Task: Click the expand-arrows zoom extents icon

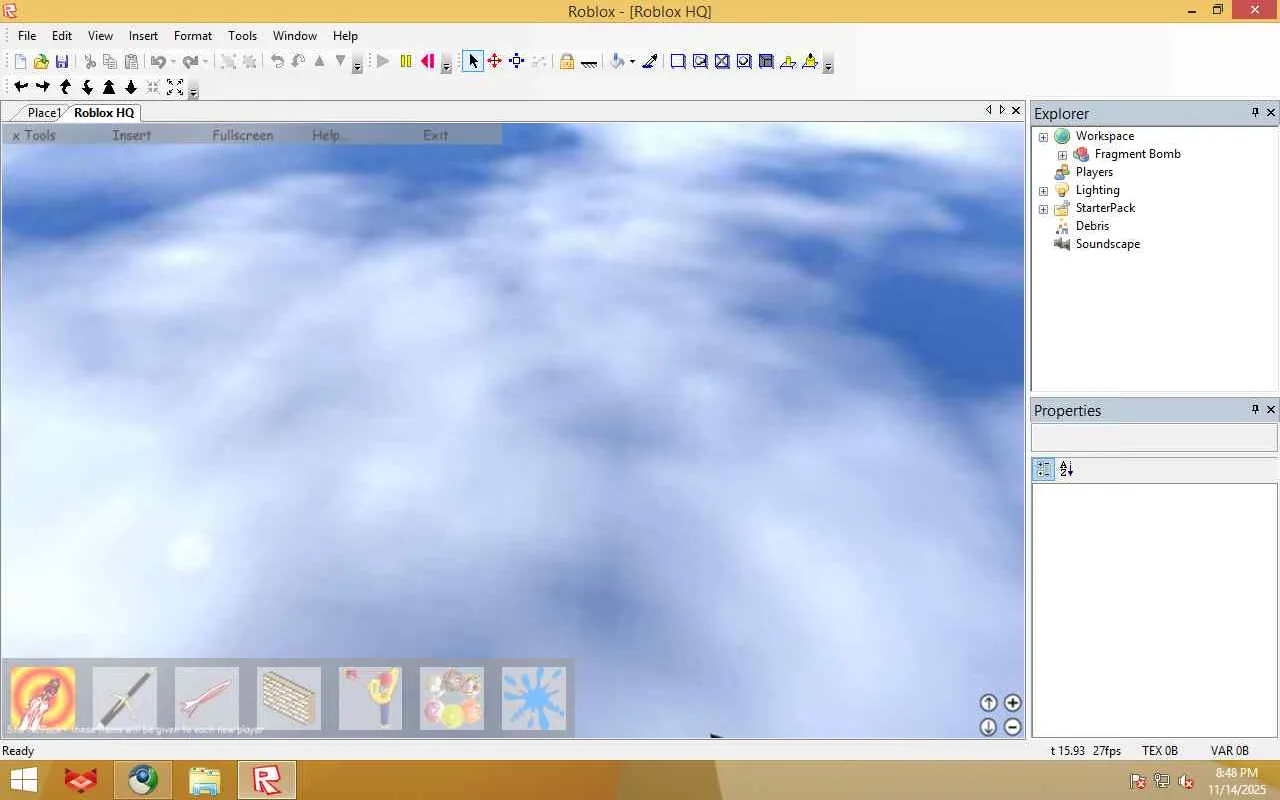Action: tap(175, 88)
